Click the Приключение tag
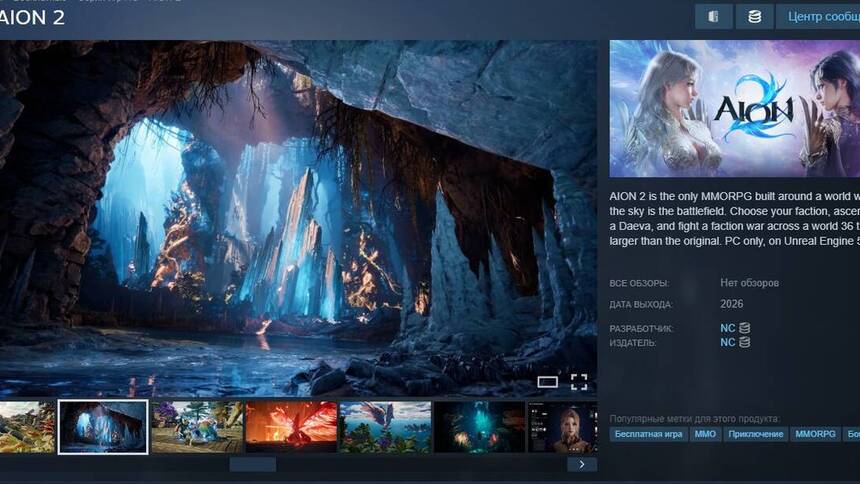 point(755,434)
